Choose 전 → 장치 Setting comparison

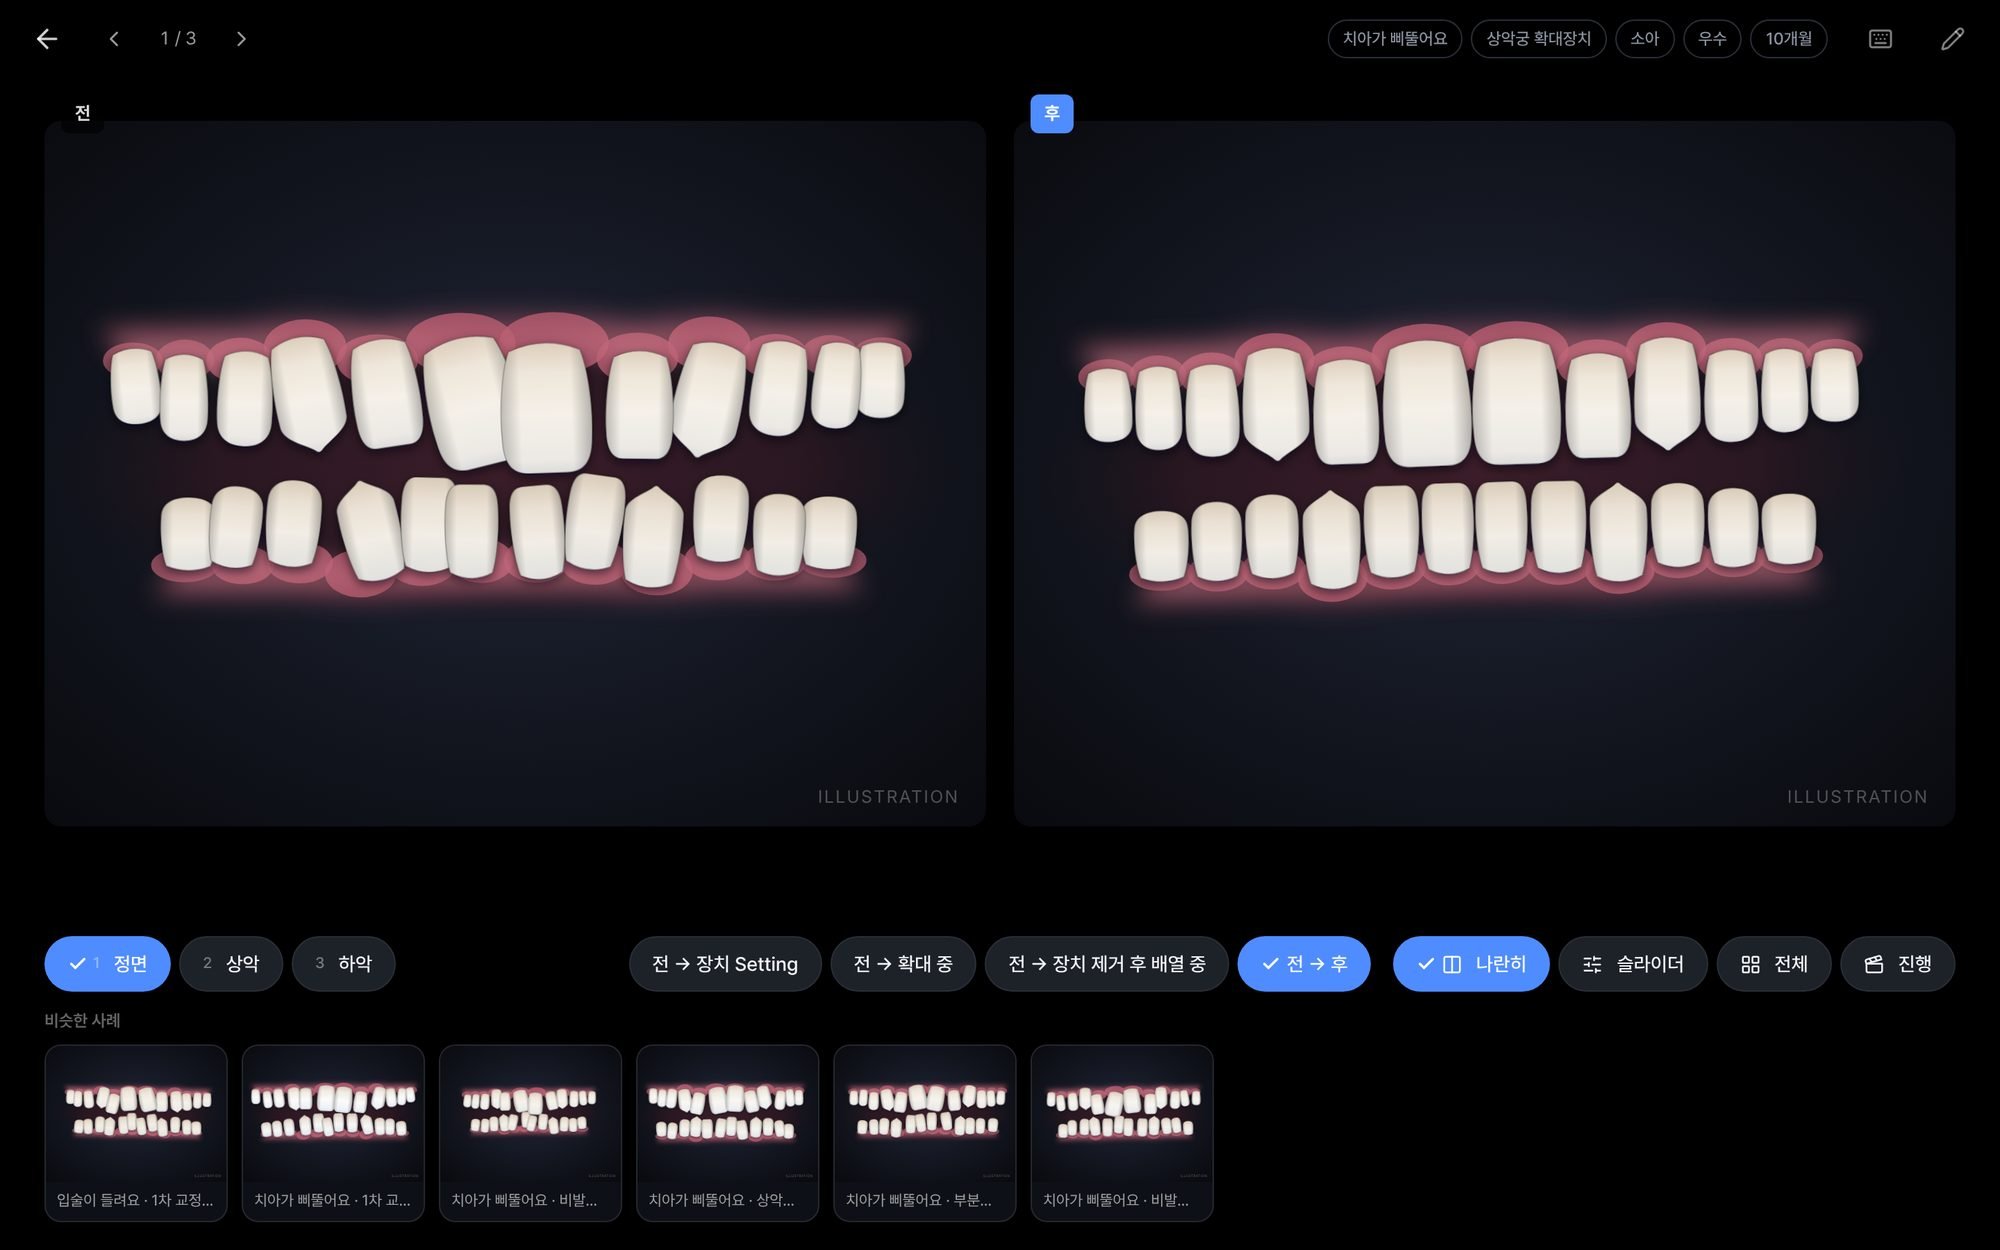pos(725,964)
